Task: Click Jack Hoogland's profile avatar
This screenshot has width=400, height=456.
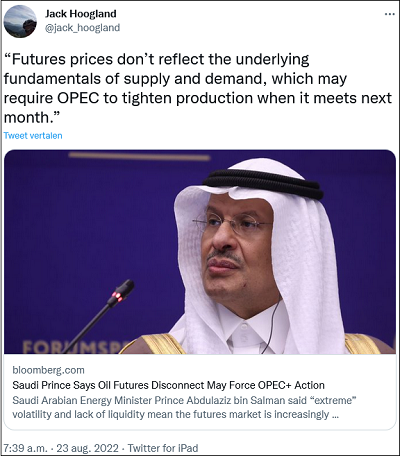Action: (x=20, y=21)
